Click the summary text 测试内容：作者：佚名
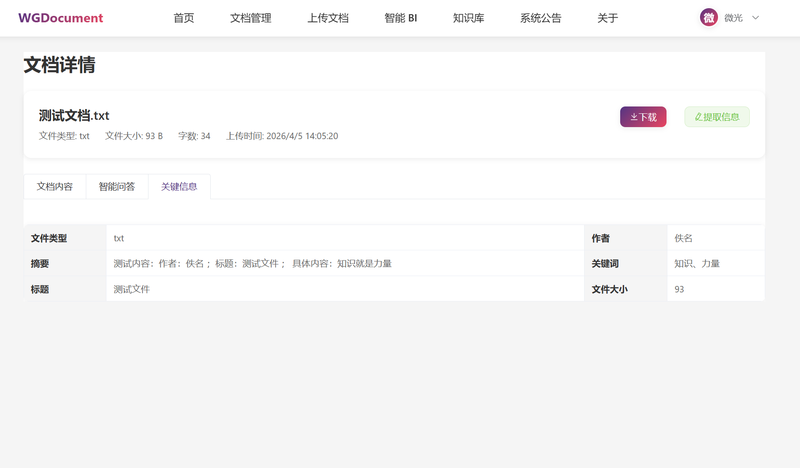Screen dimensions: 800x468 coord(253,264)
